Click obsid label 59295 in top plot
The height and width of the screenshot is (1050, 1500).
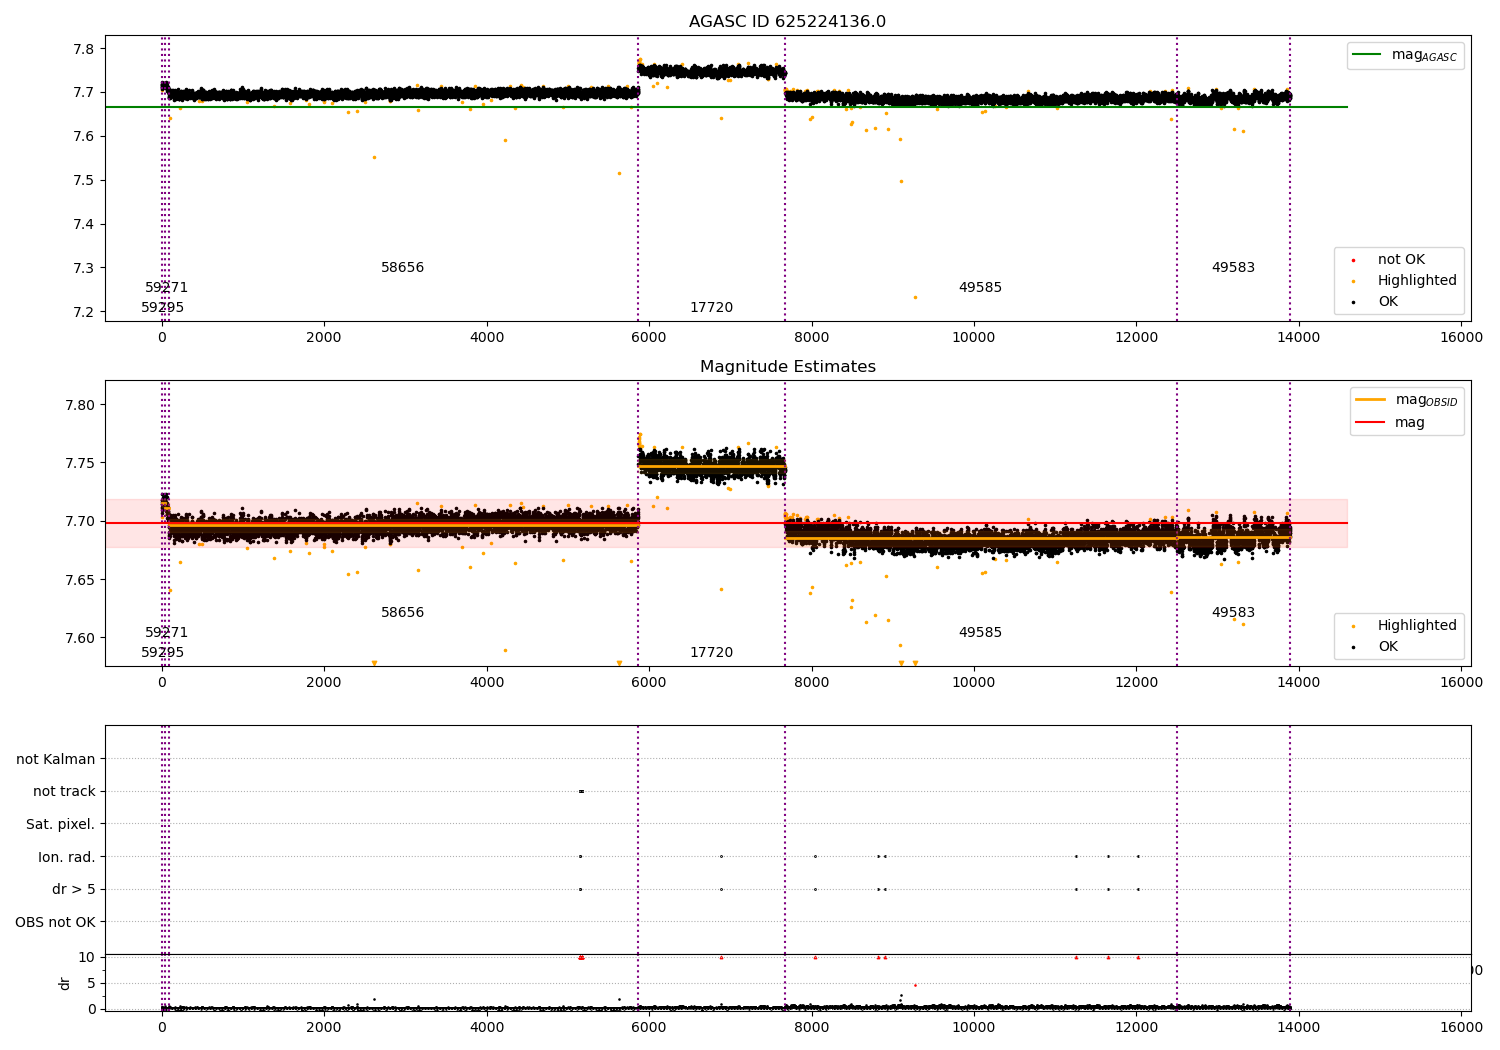[x=162, y=308]
